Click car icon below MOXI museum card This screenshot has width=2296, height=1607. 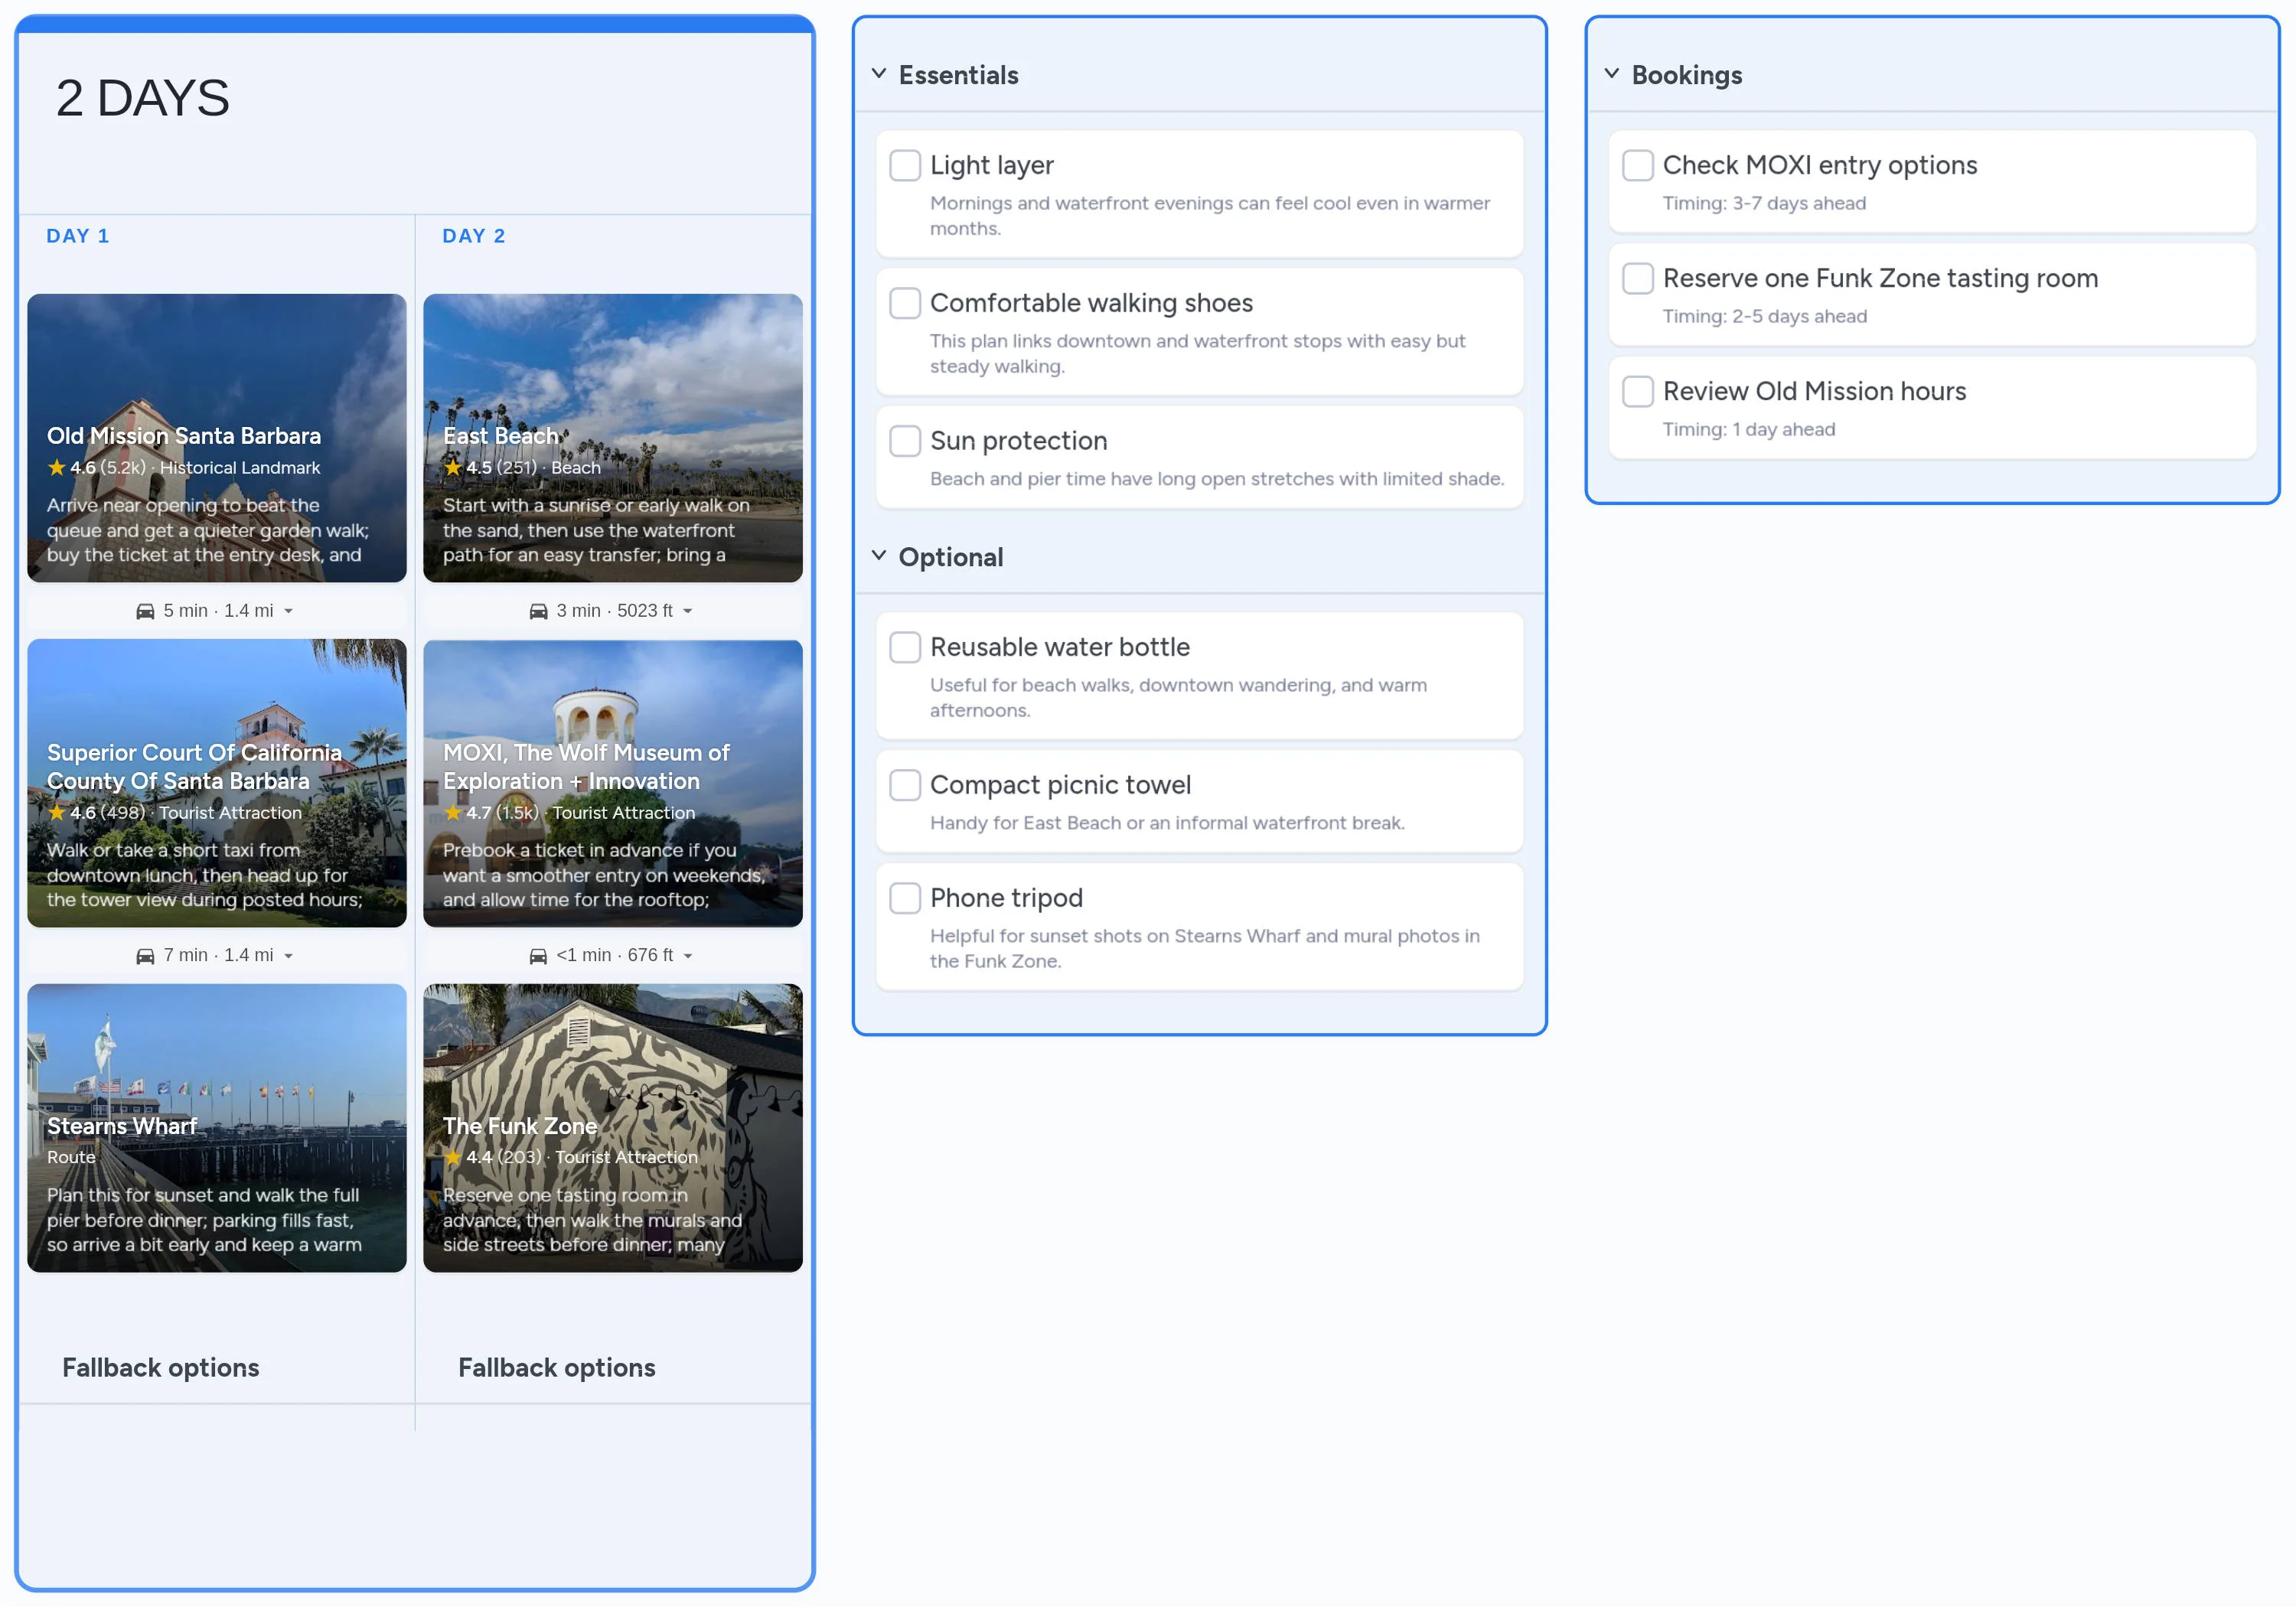(538, 956)
